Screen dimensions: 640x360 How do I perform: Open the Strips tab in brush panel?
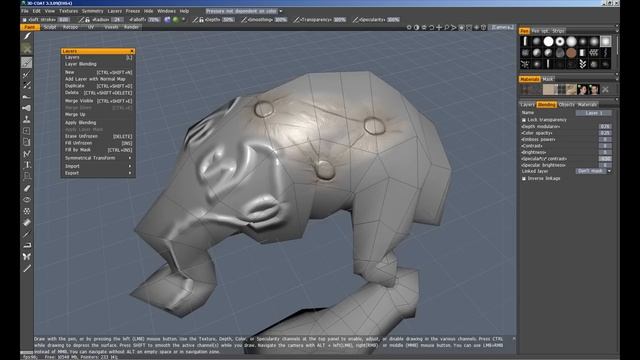tap(558, 31)
